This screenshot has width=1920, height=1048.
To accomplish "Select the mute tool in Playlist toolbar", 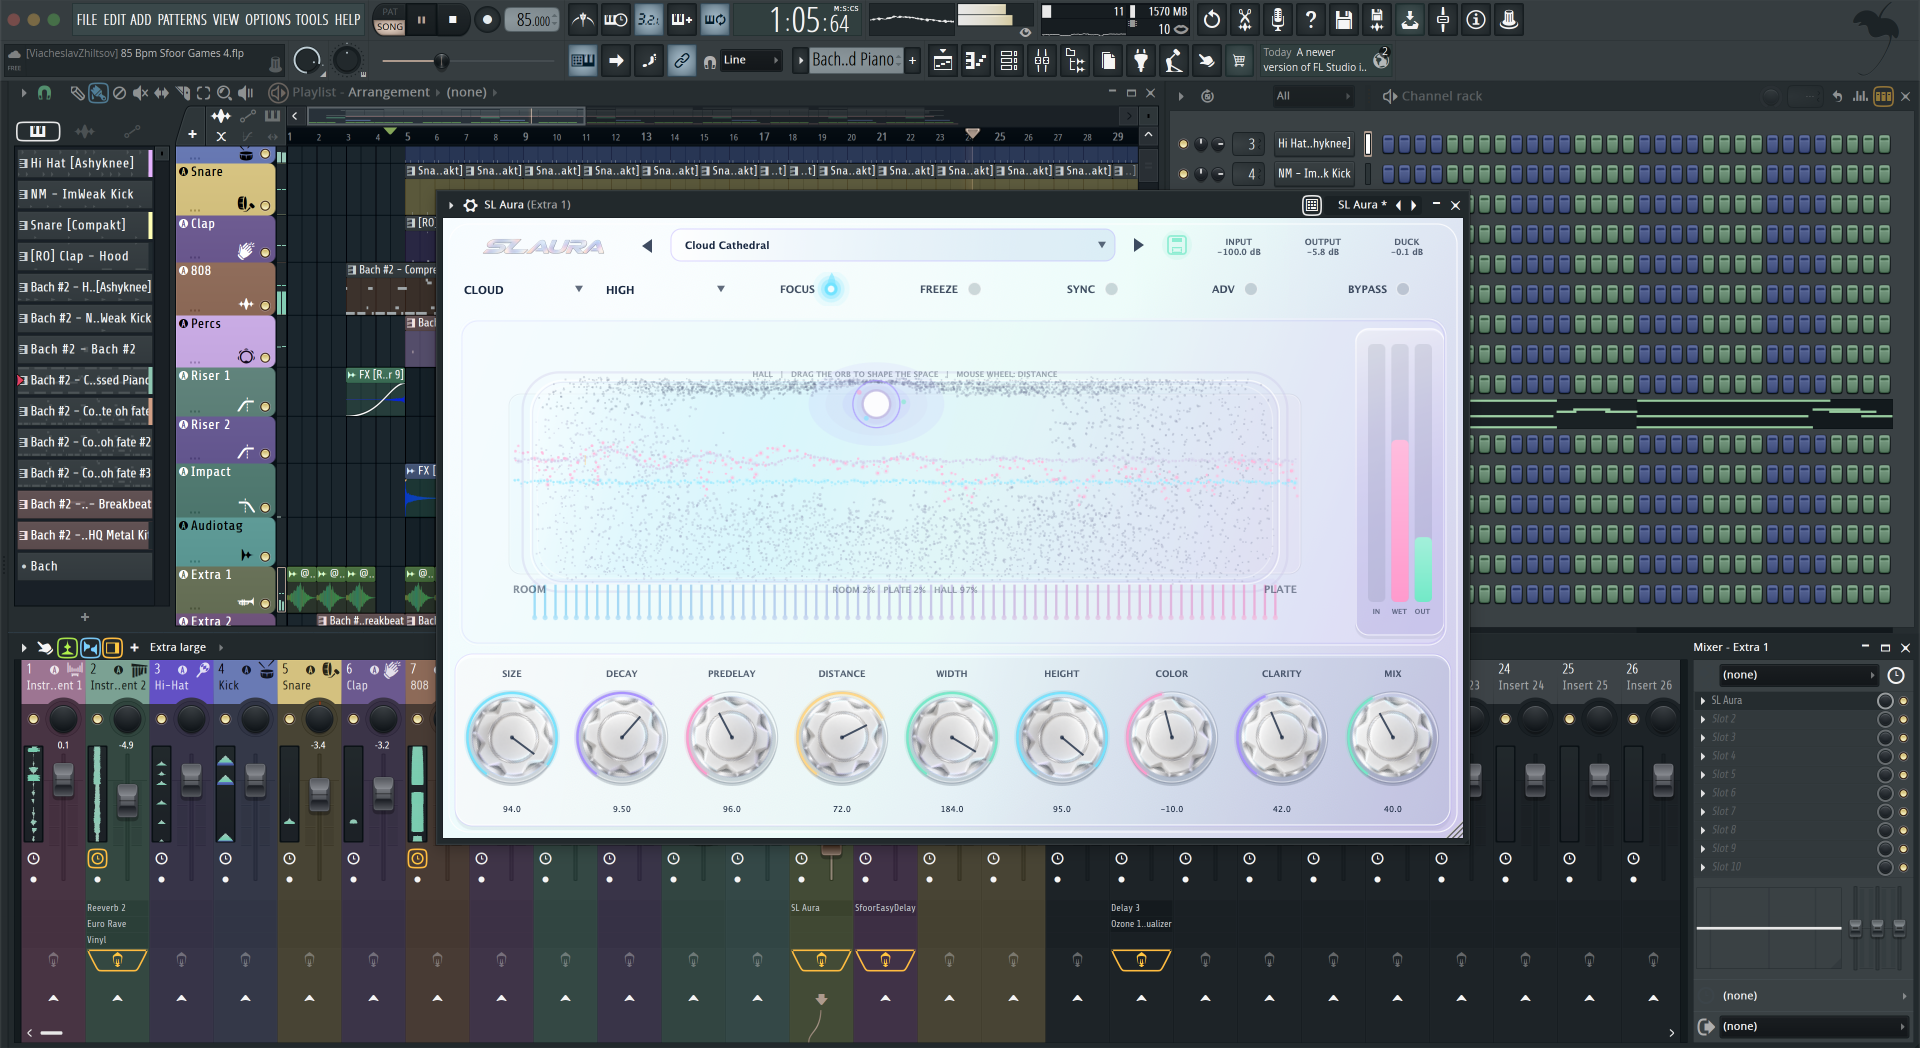I will pyautogui.click(x=140, y=93).
